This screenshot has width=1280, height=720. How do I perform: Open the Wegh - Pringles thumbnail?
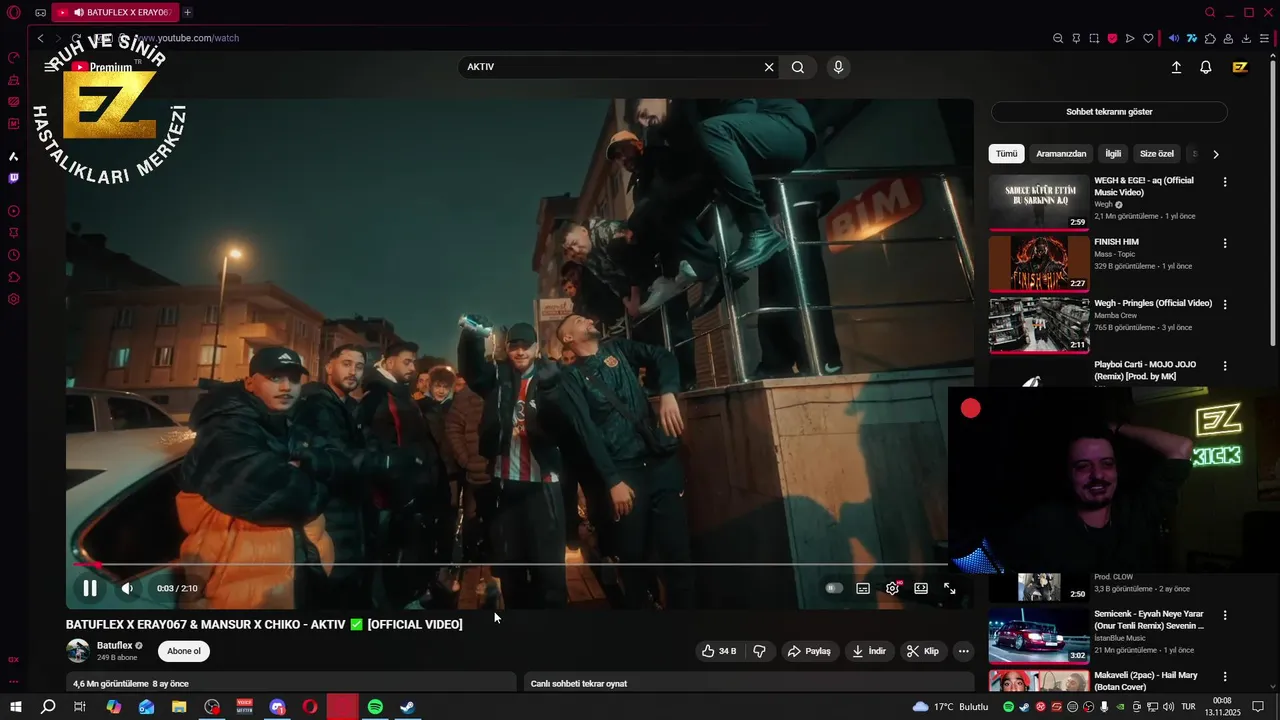pyautogui.click(x=1039, y=325)
